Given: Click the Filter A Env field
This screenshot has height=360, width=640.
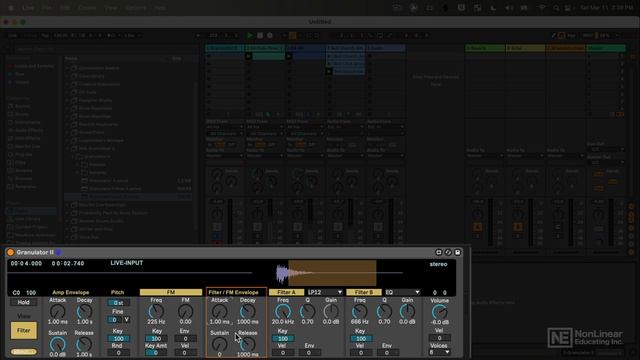Looking at the screenshot, I should (x=309, y=353).
